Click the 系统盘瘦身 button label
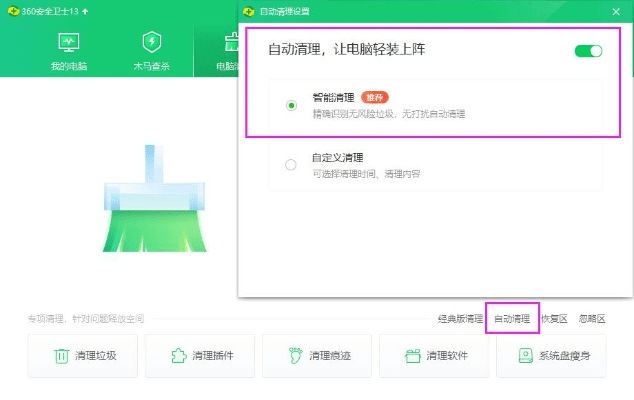 coord(564,356)
